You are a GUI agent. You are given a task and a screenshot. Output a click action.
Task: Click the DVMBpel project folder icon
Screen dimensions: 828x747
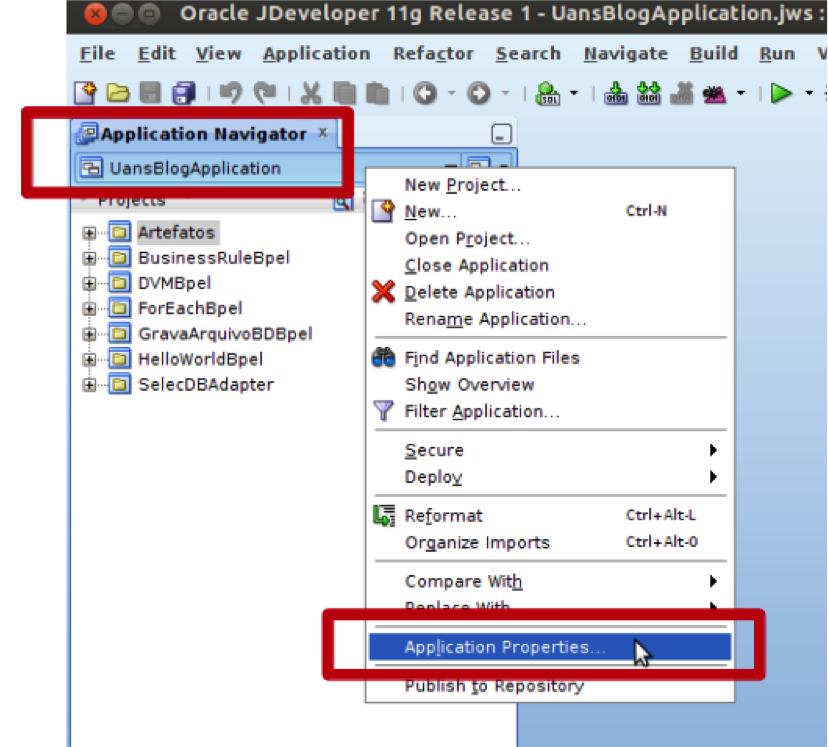tap(119, 282)
